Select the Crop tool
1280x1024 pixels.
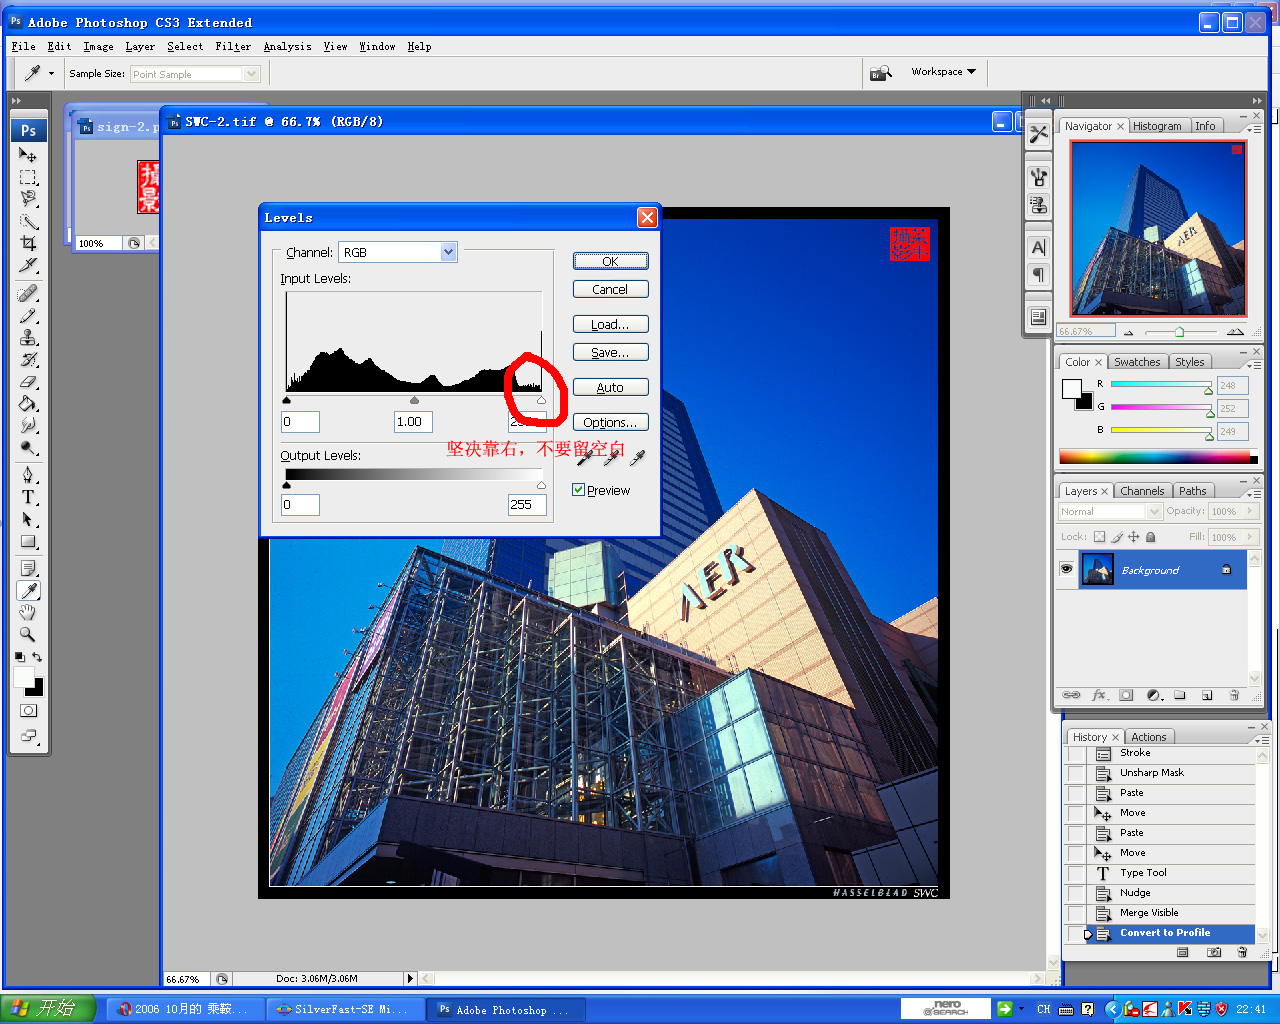[x=28, y=243]
